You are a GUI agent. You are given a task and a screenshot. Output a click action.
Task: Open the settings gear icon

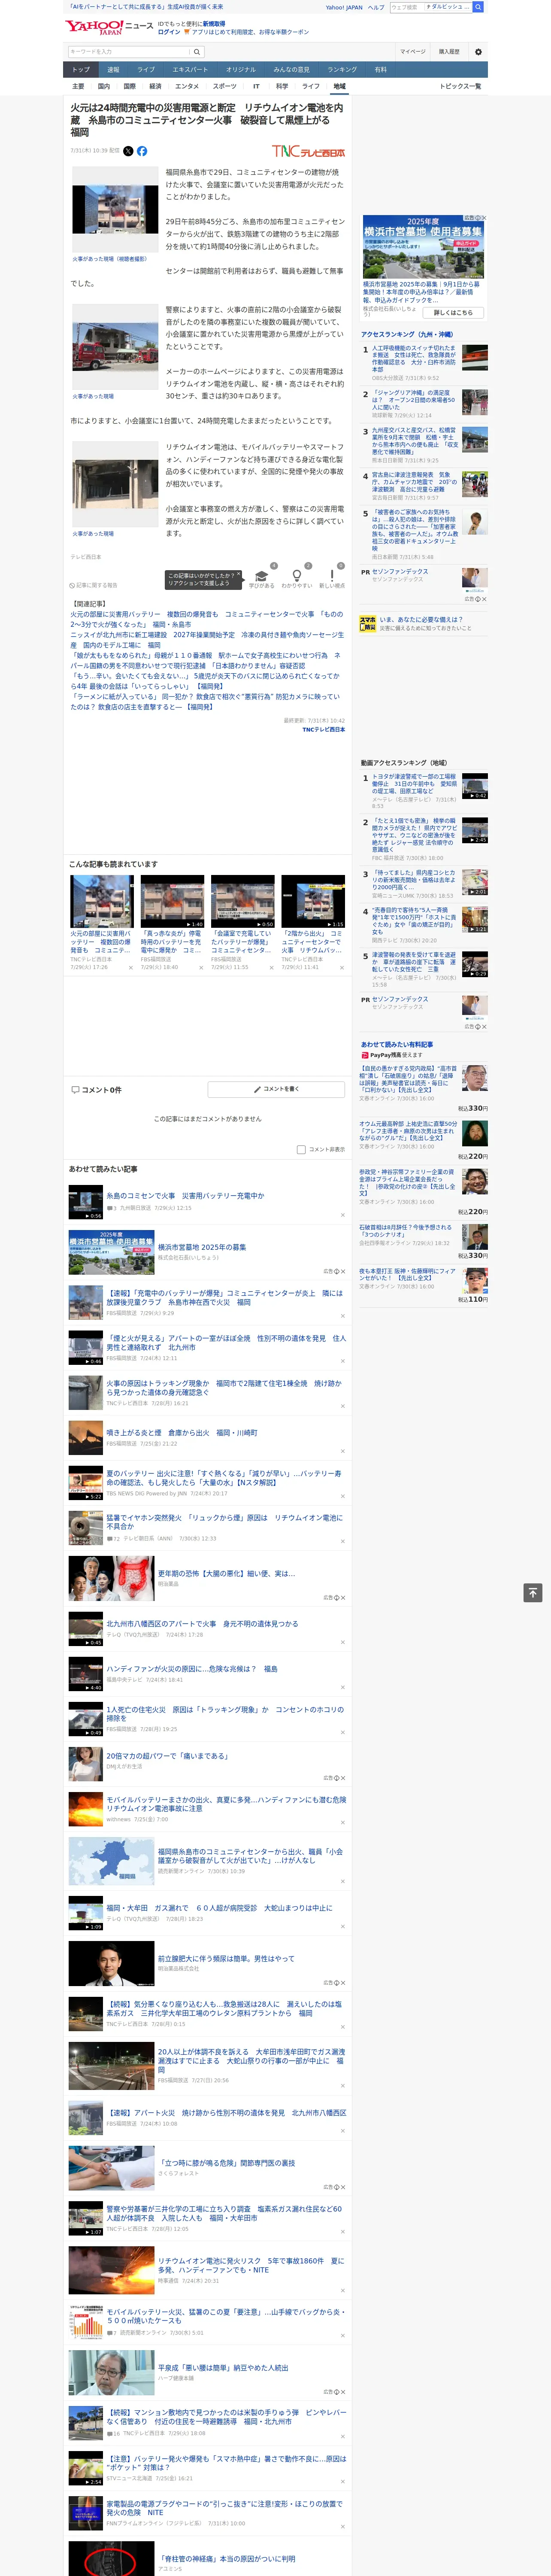[478, 52]
